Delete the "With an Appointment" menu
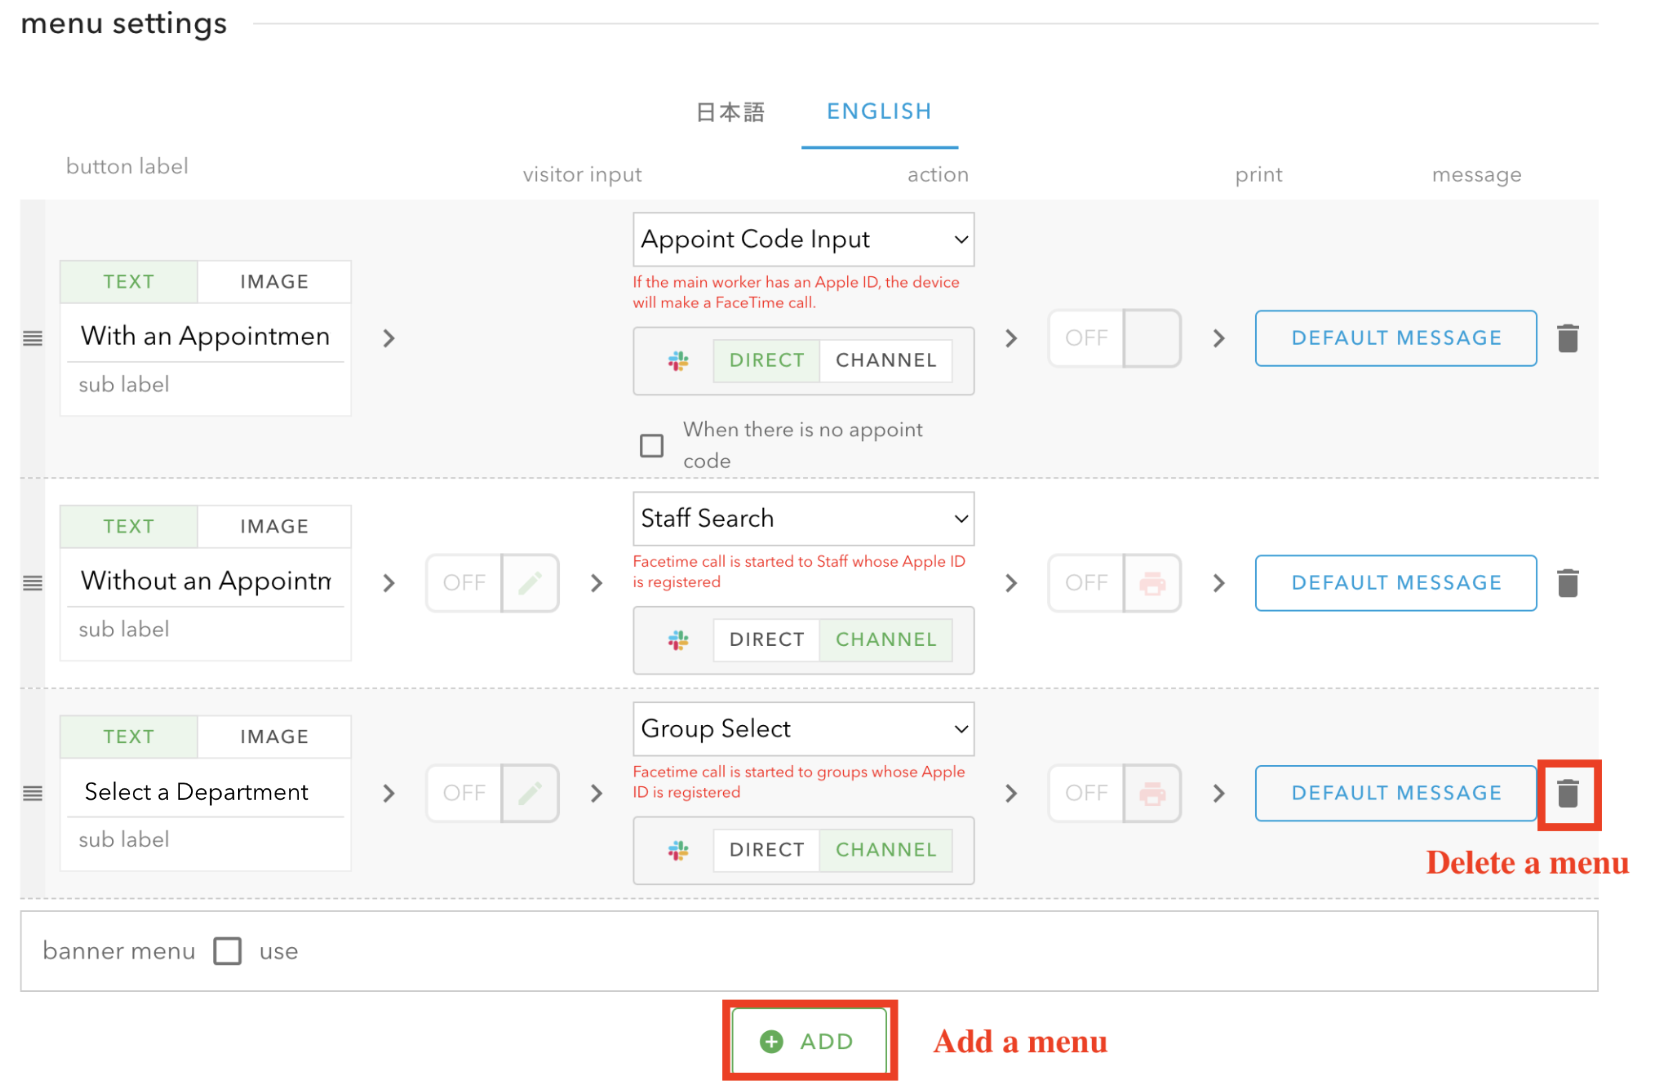This screenshot has width=1654, height=1086. click(1568, 338)
